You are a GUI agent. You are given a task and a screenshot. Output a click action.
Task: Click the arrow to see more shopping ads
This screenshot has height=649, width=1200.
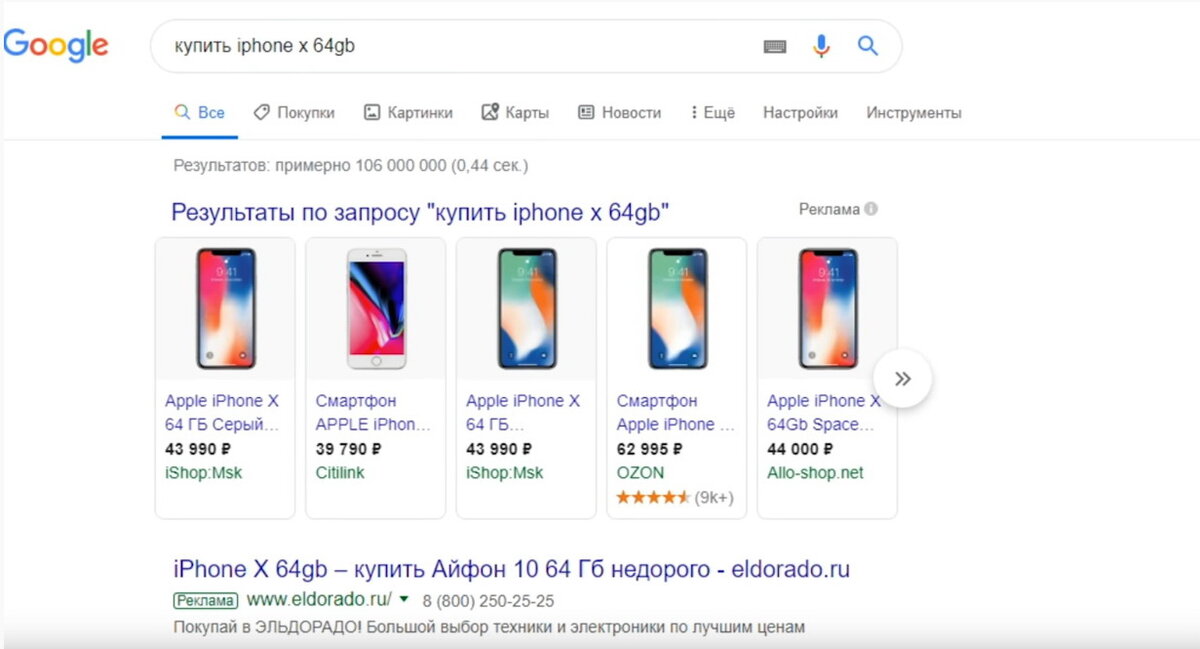point(903,378)
